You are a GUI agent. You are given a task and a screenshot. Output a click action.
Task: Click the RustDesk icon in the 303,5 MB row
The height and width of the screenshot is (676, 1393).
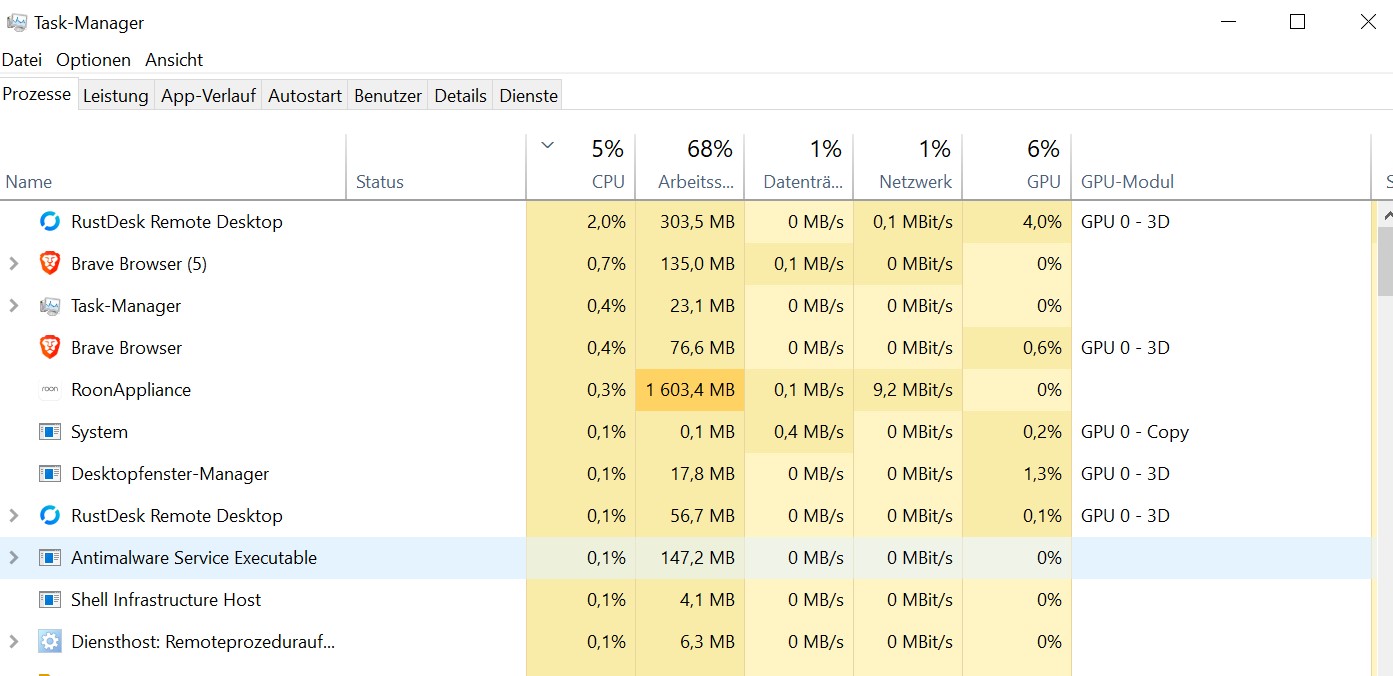pyautogui.click(x=49, y=222)
